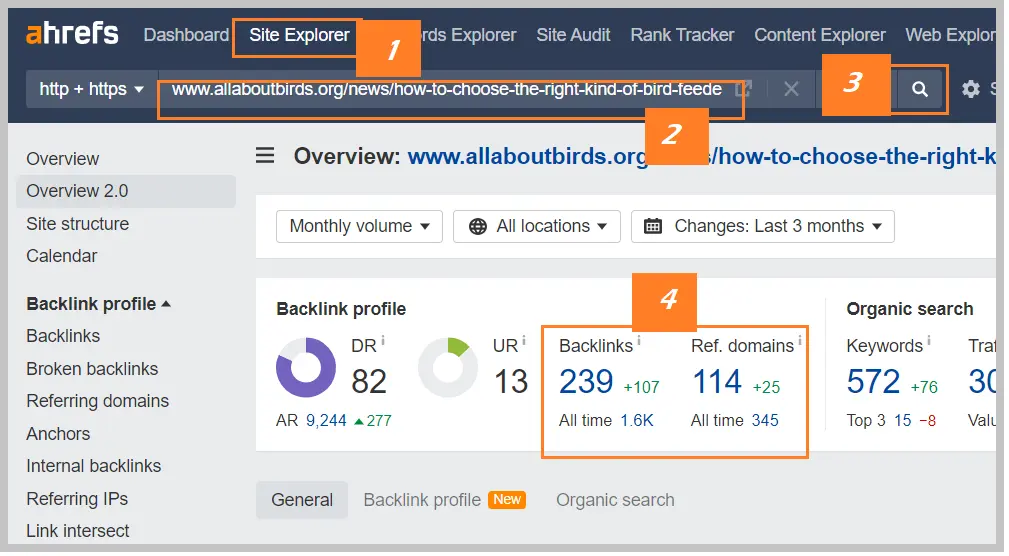Click the keywords change +76

pos(924,387)
